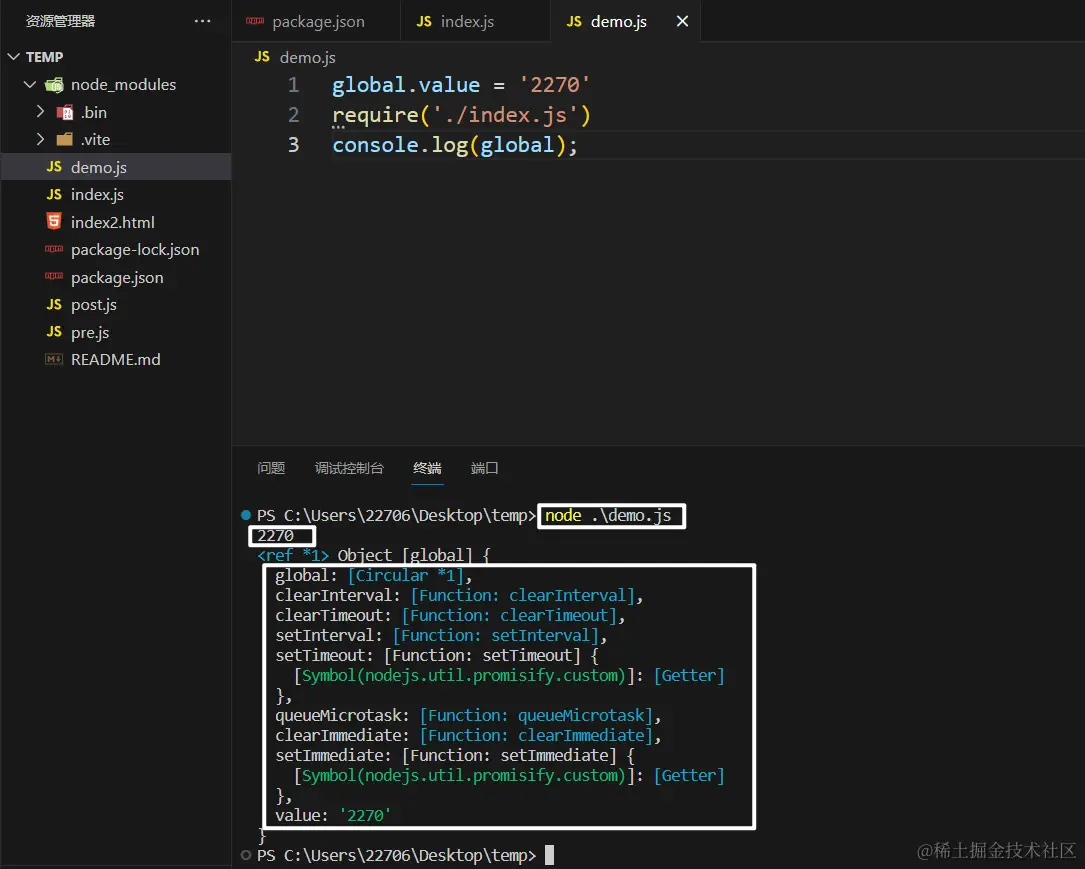Click the demo.js breadcrumb
Viewport: 1085px width, 869px height.
click(307, 57)
